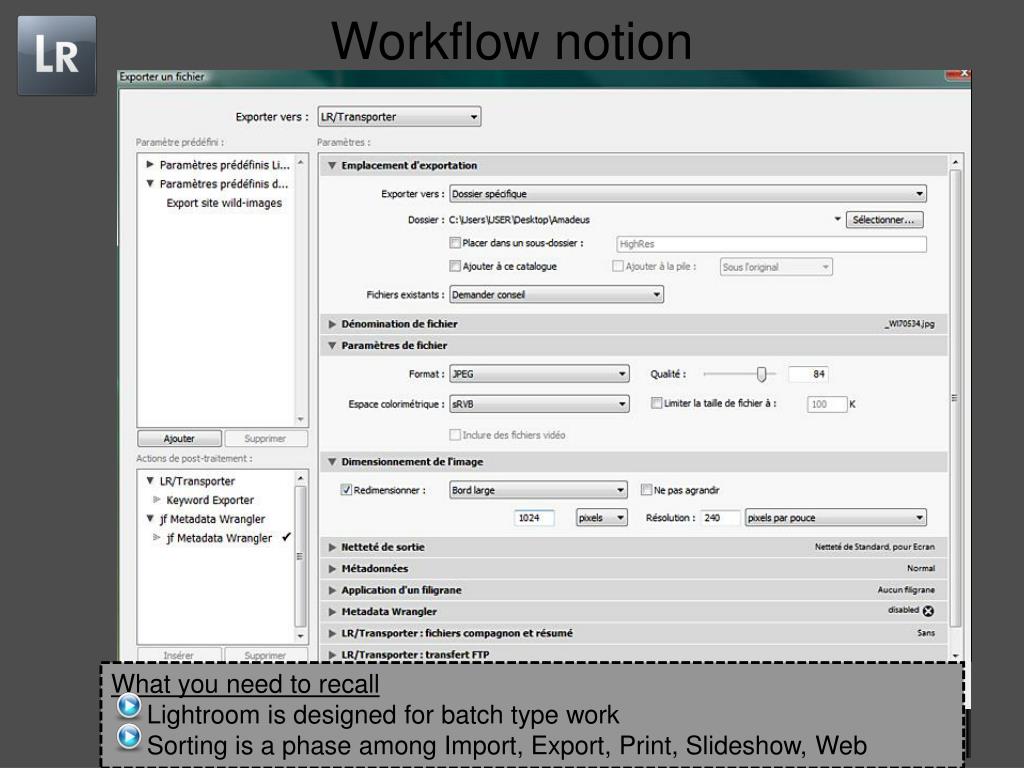The height and width of the screenshot is (768, 1024).
Task: Click settings panel scrollbar up arrow
Action: [955, 162]
